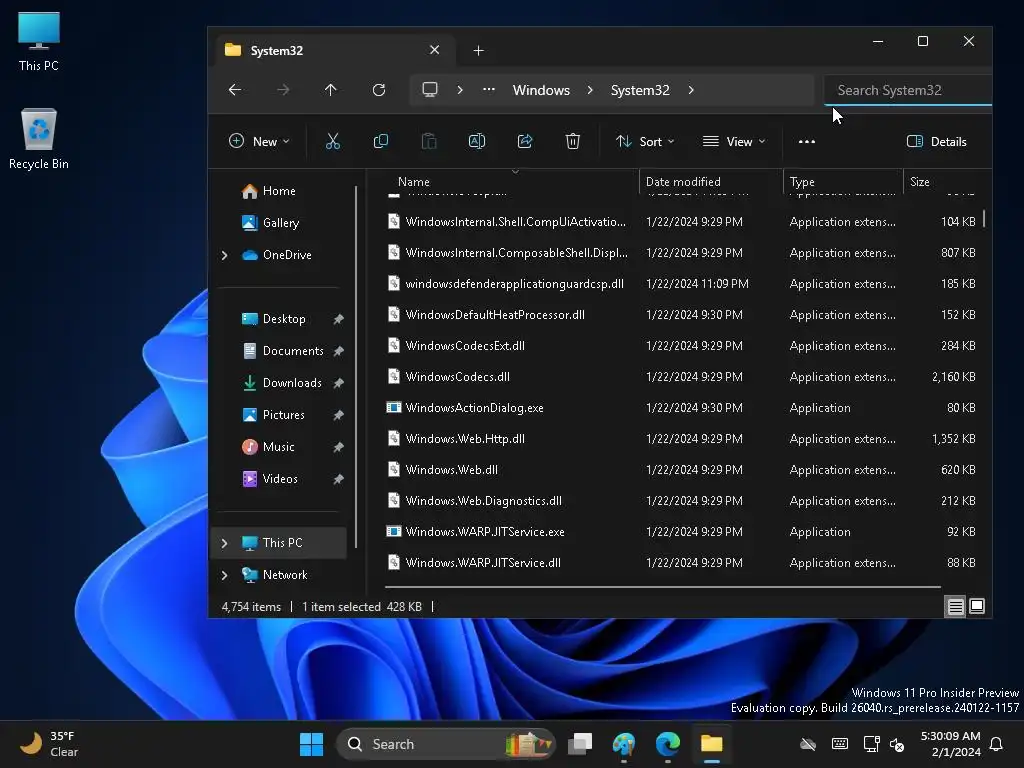Add a new Explorer tab
The height and width of the screenshot is (768, 1024).
478,50
